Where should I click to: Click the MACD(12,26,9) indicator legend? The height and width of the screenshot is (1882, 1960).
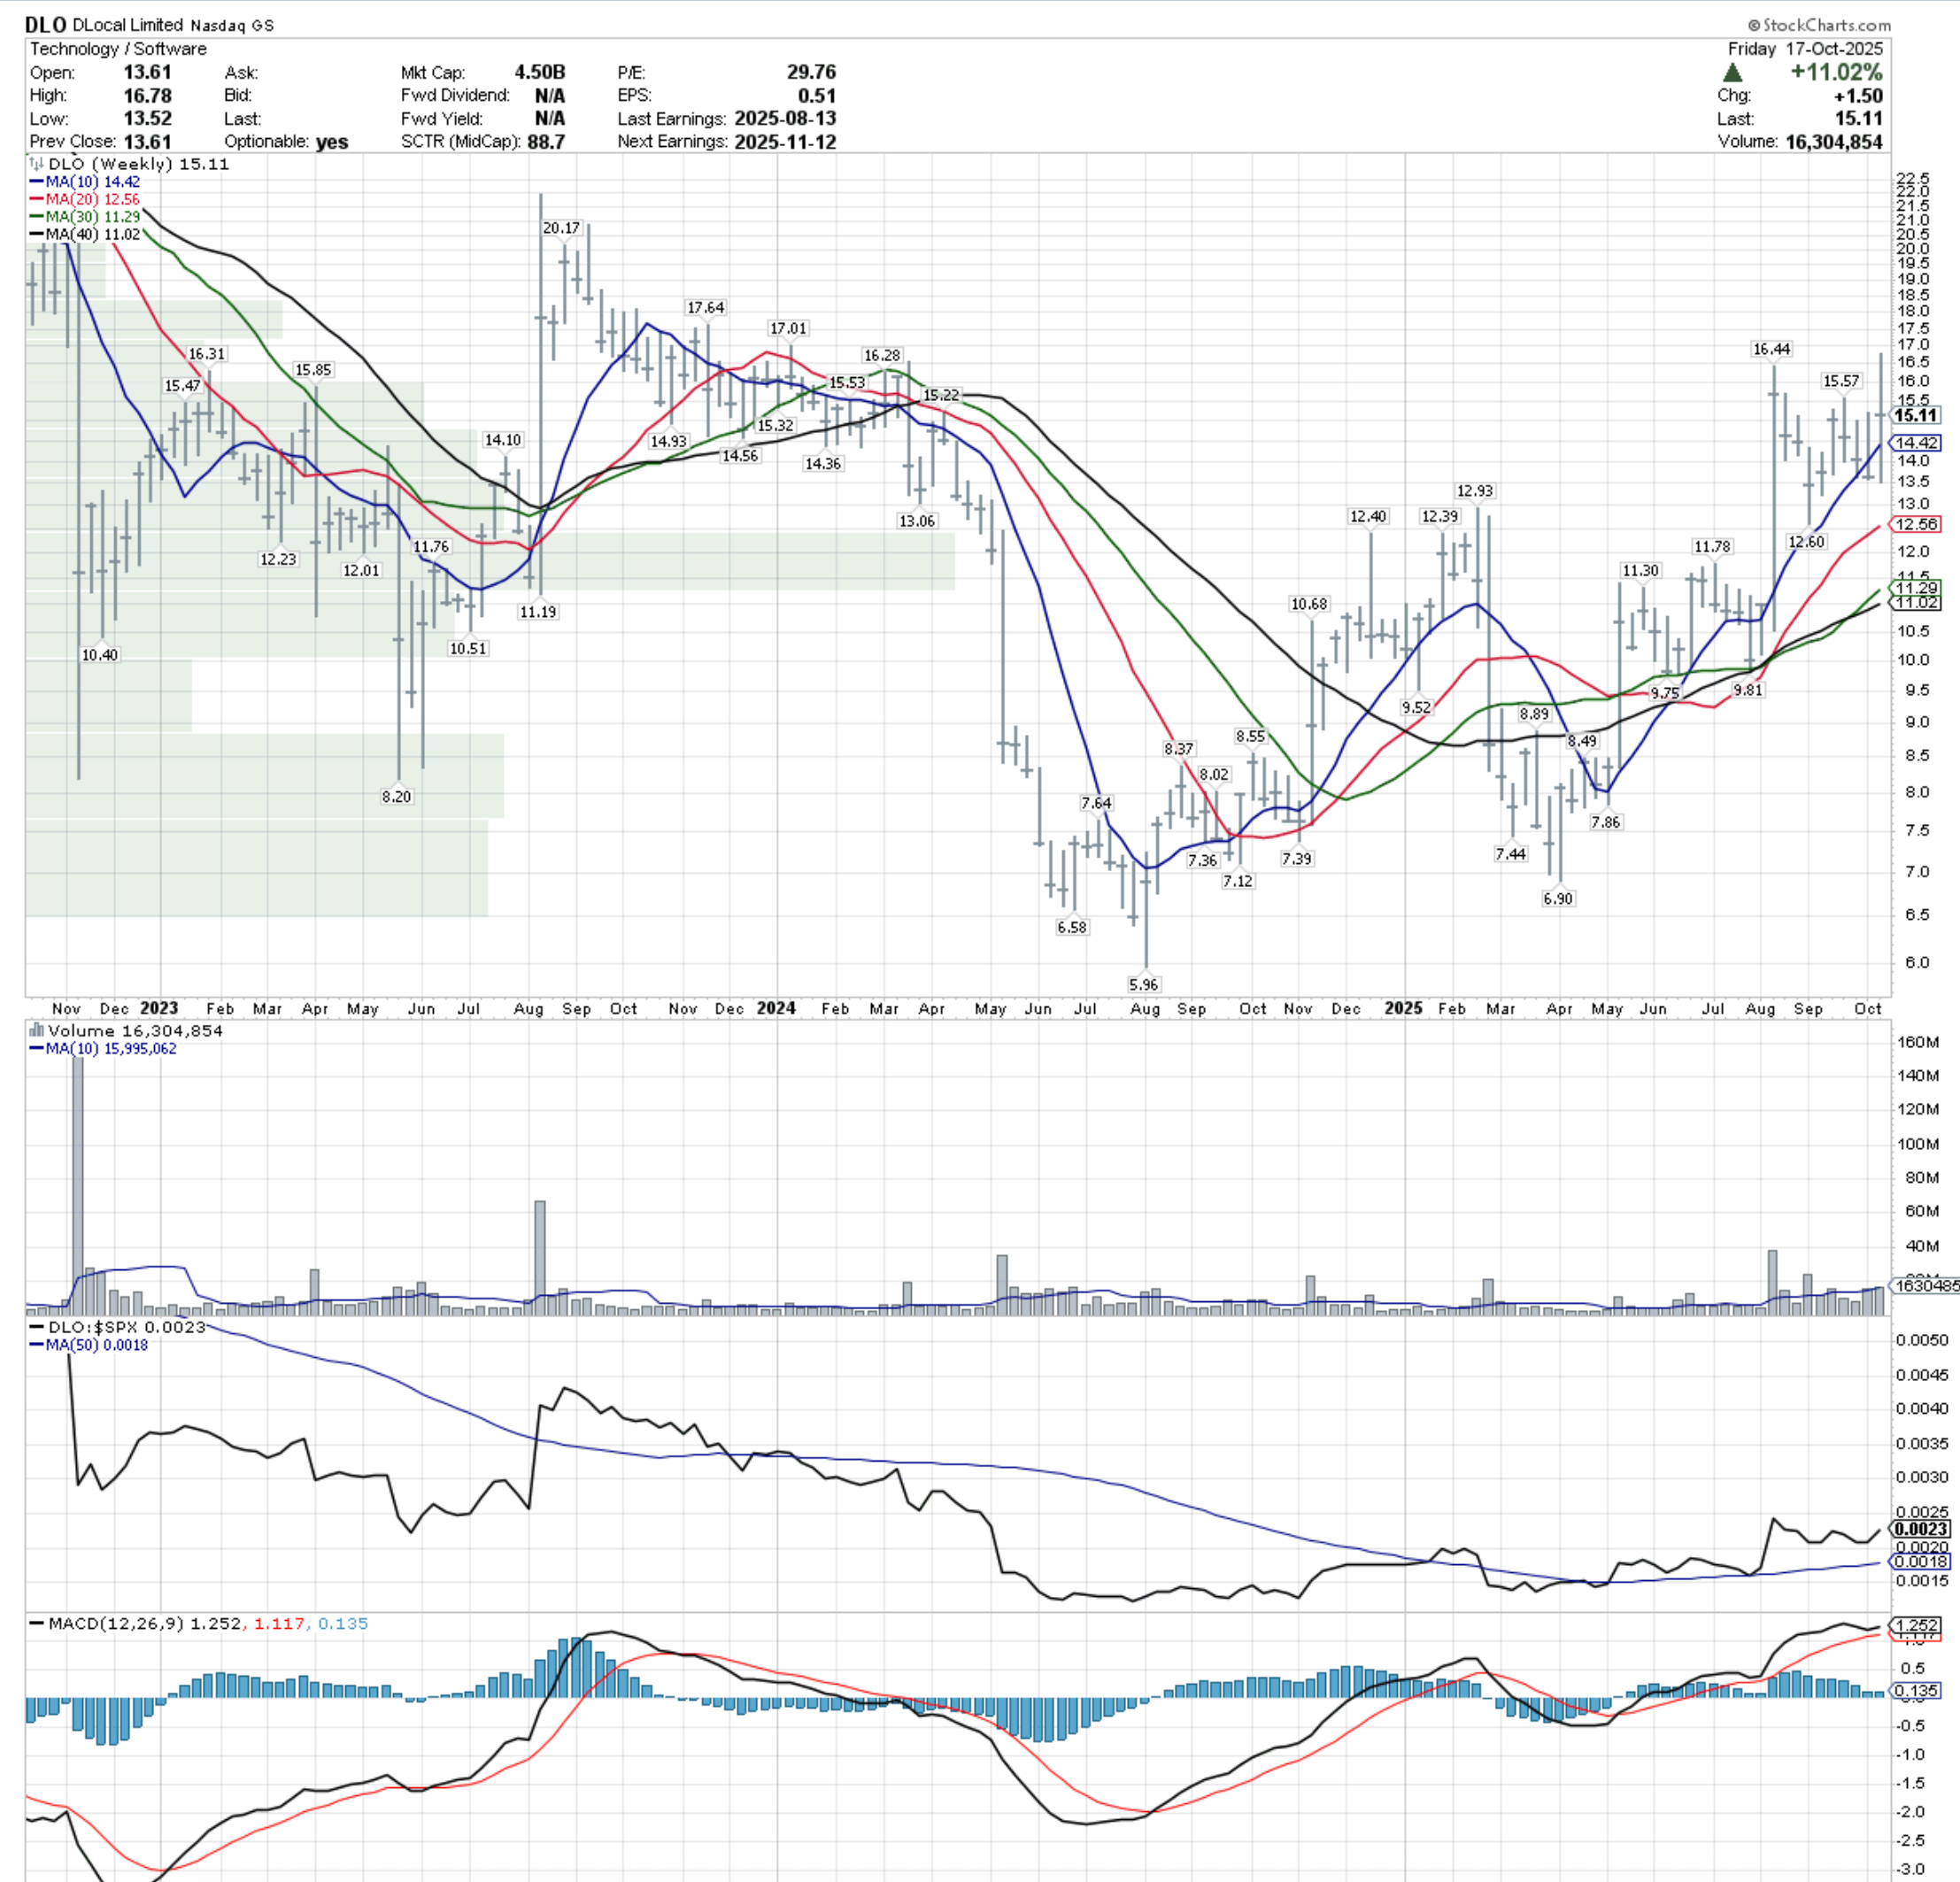point(116,1624)
